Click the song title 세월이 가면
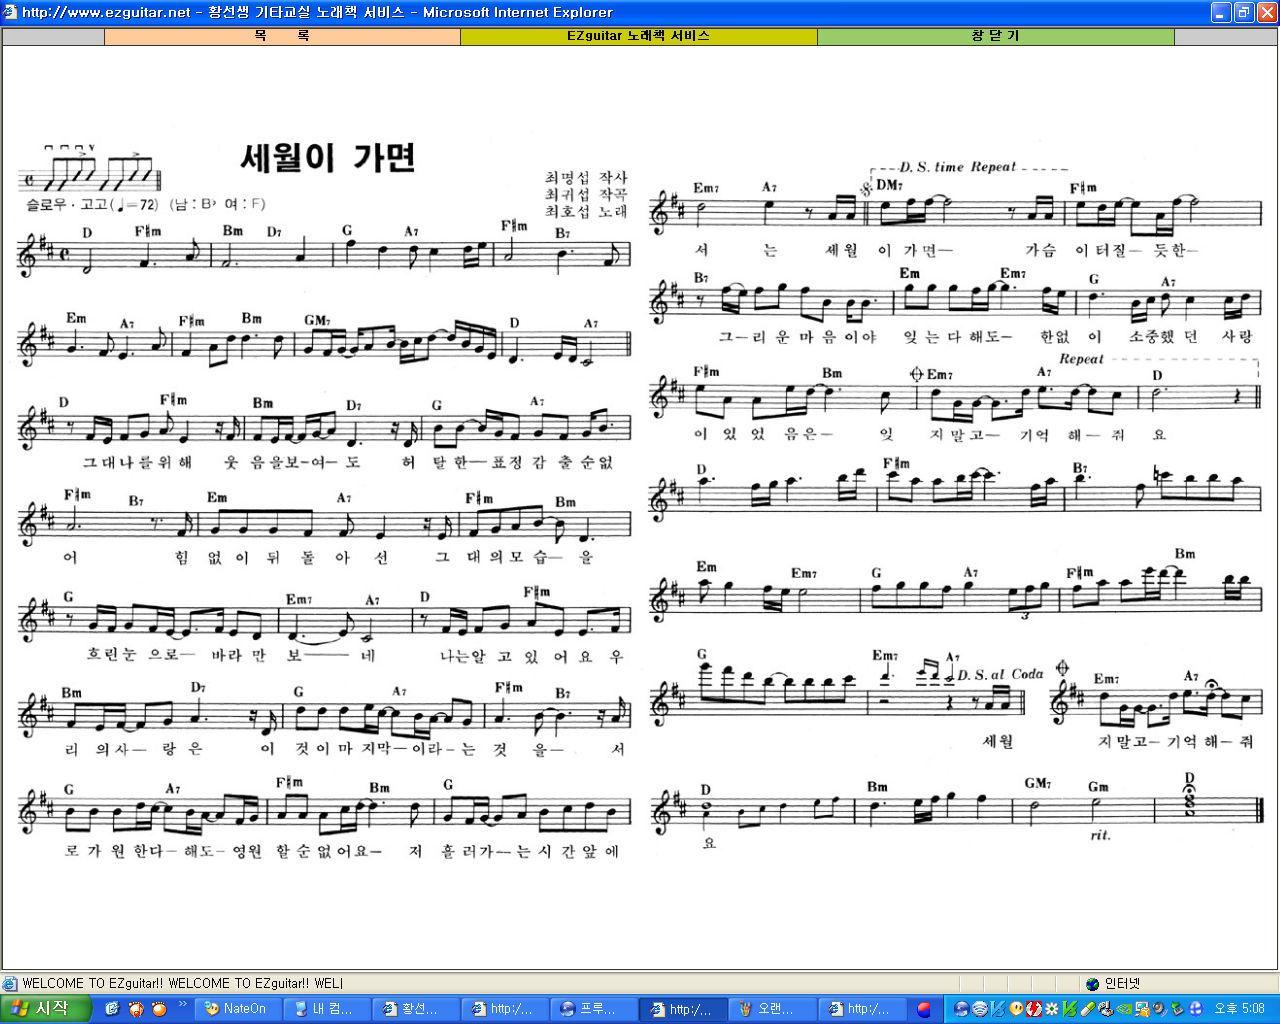Screen dimensions: 1280x1024 coord(328,158)
